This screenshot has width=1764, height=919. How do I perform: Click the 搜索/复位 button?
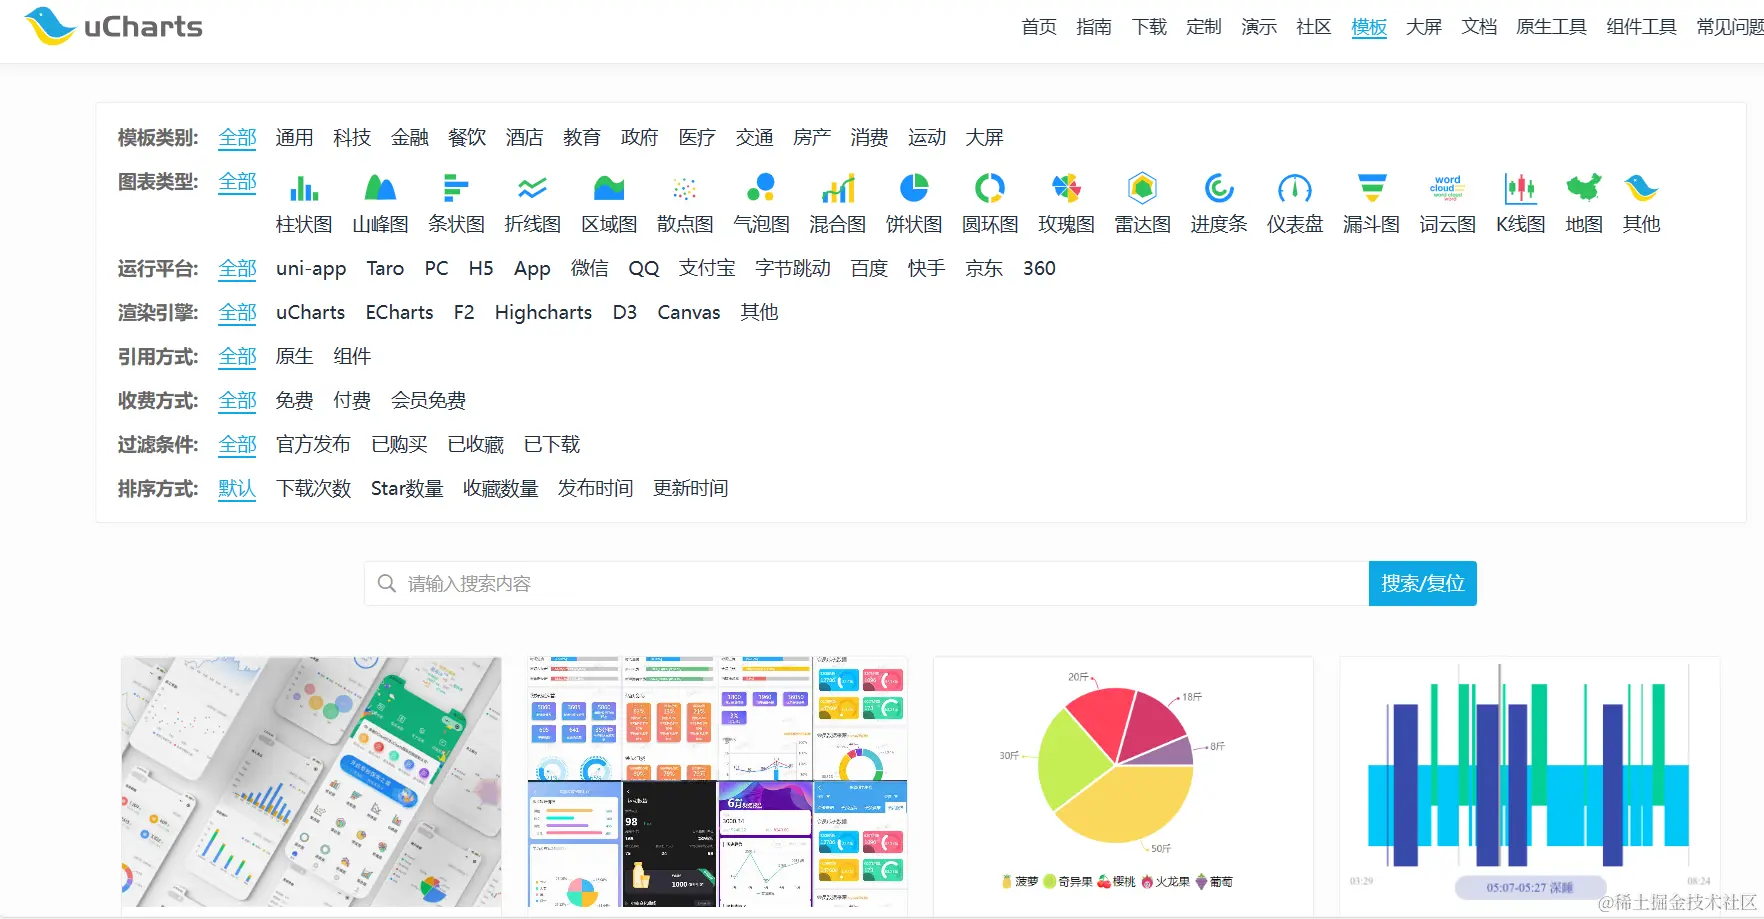tap(1423, 583)
